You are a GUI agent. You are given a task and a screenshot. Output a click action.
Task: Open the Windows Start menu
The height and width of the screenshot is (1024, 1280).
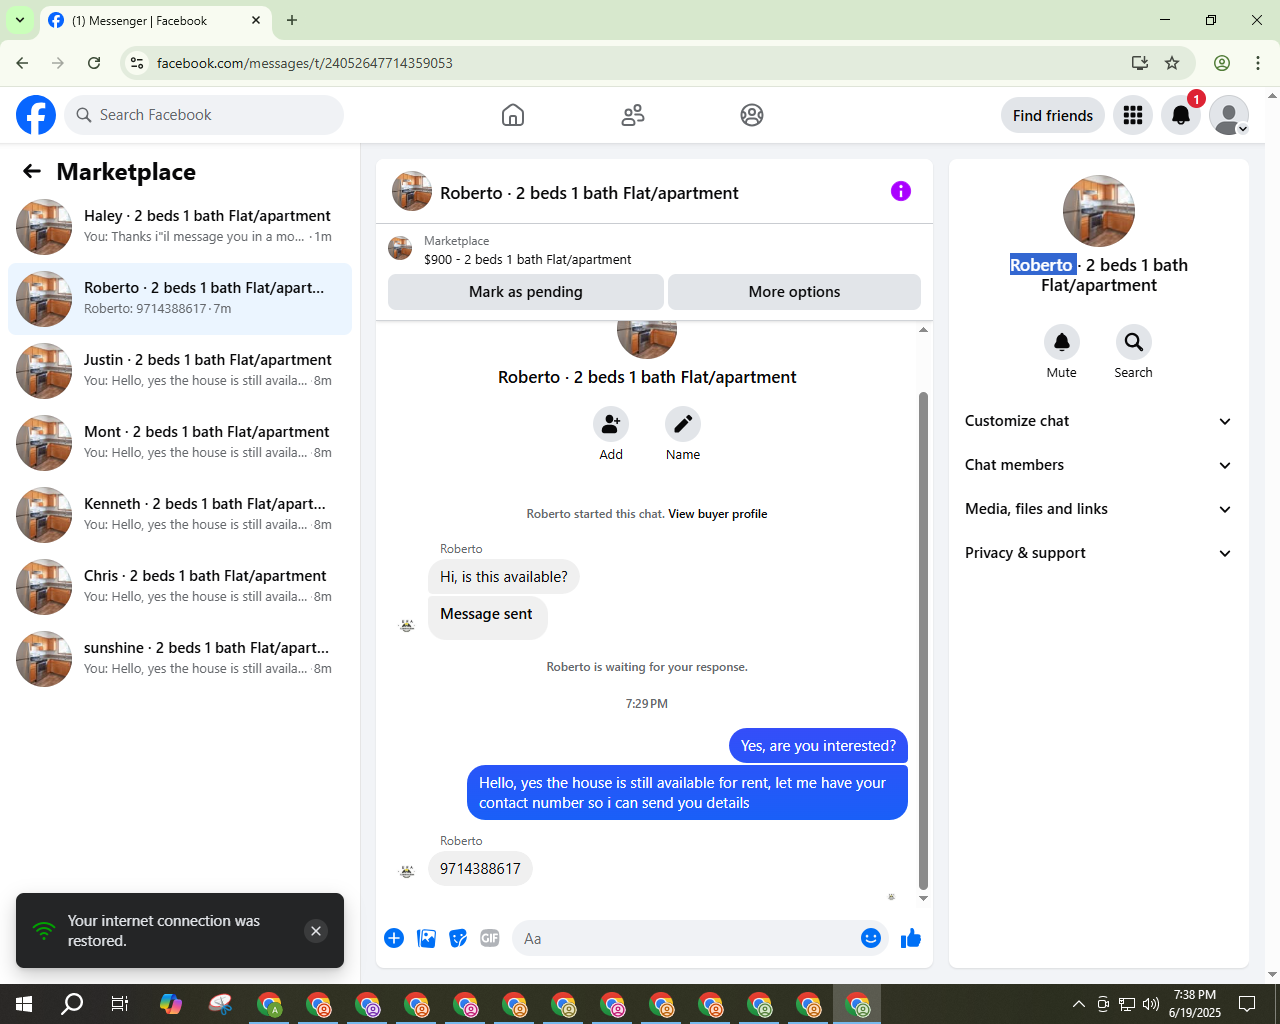[24, 1004]
